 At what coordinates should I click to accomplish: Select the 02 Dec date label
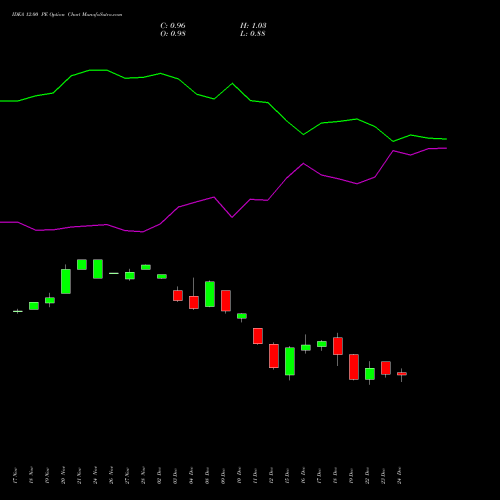coord(159,476)
